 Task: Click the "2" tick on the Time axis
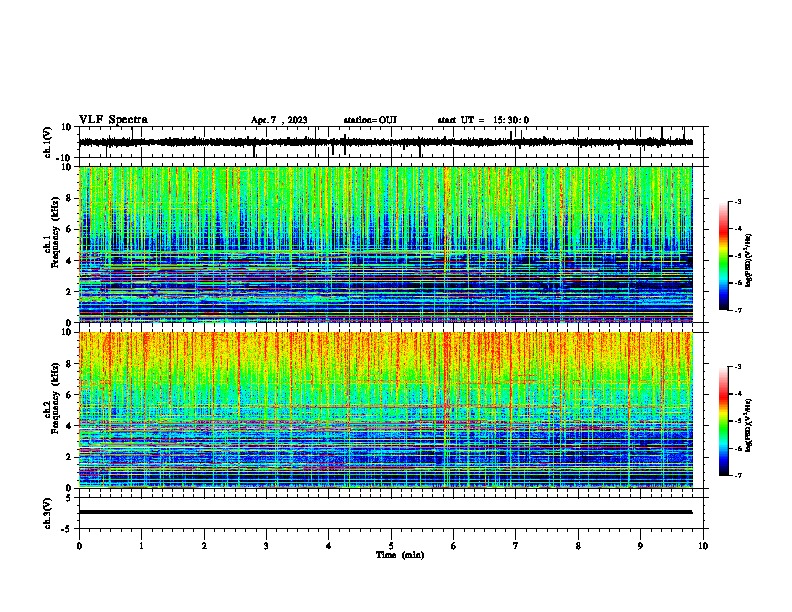coord(204,546)
